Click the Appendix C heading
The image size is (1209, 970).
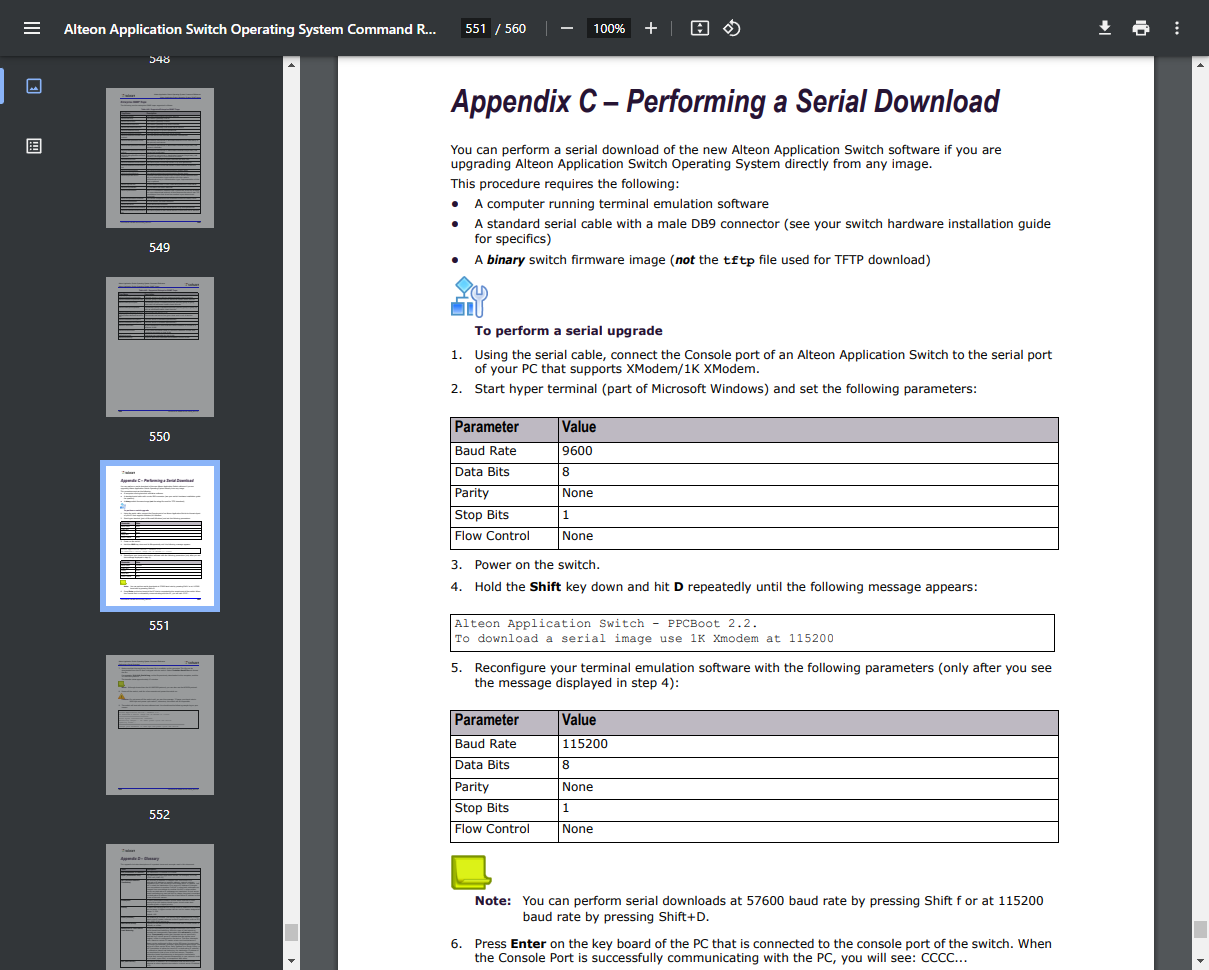725,101
